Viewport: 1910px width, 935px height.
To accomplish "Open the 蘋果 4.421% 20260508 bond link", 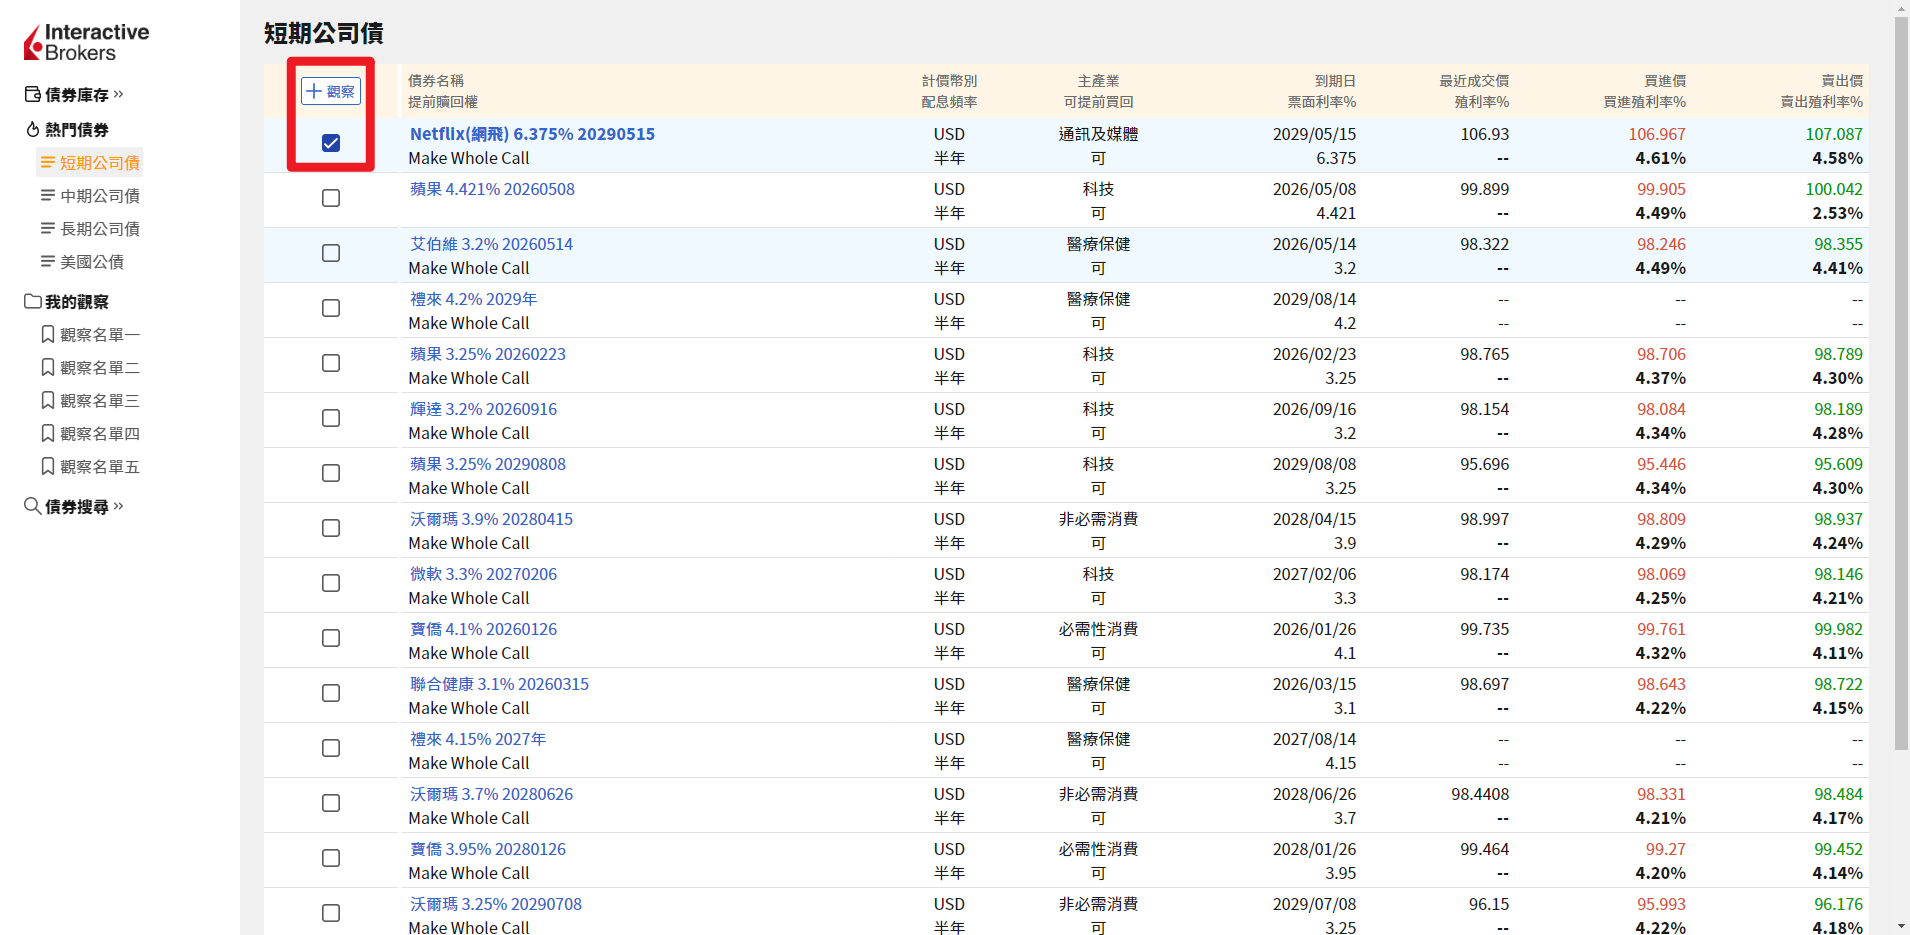I will coord(492,189).
